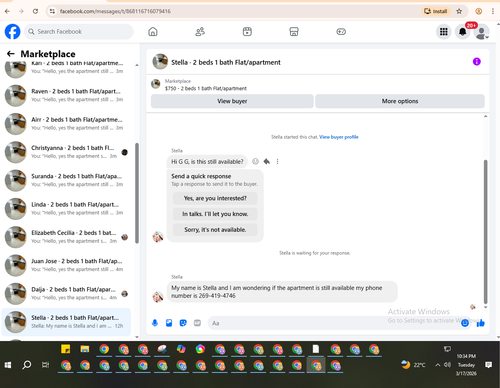This screenshot has width=500, height=388.
Task: Reload the page
Action: click(x=35, y=11)
